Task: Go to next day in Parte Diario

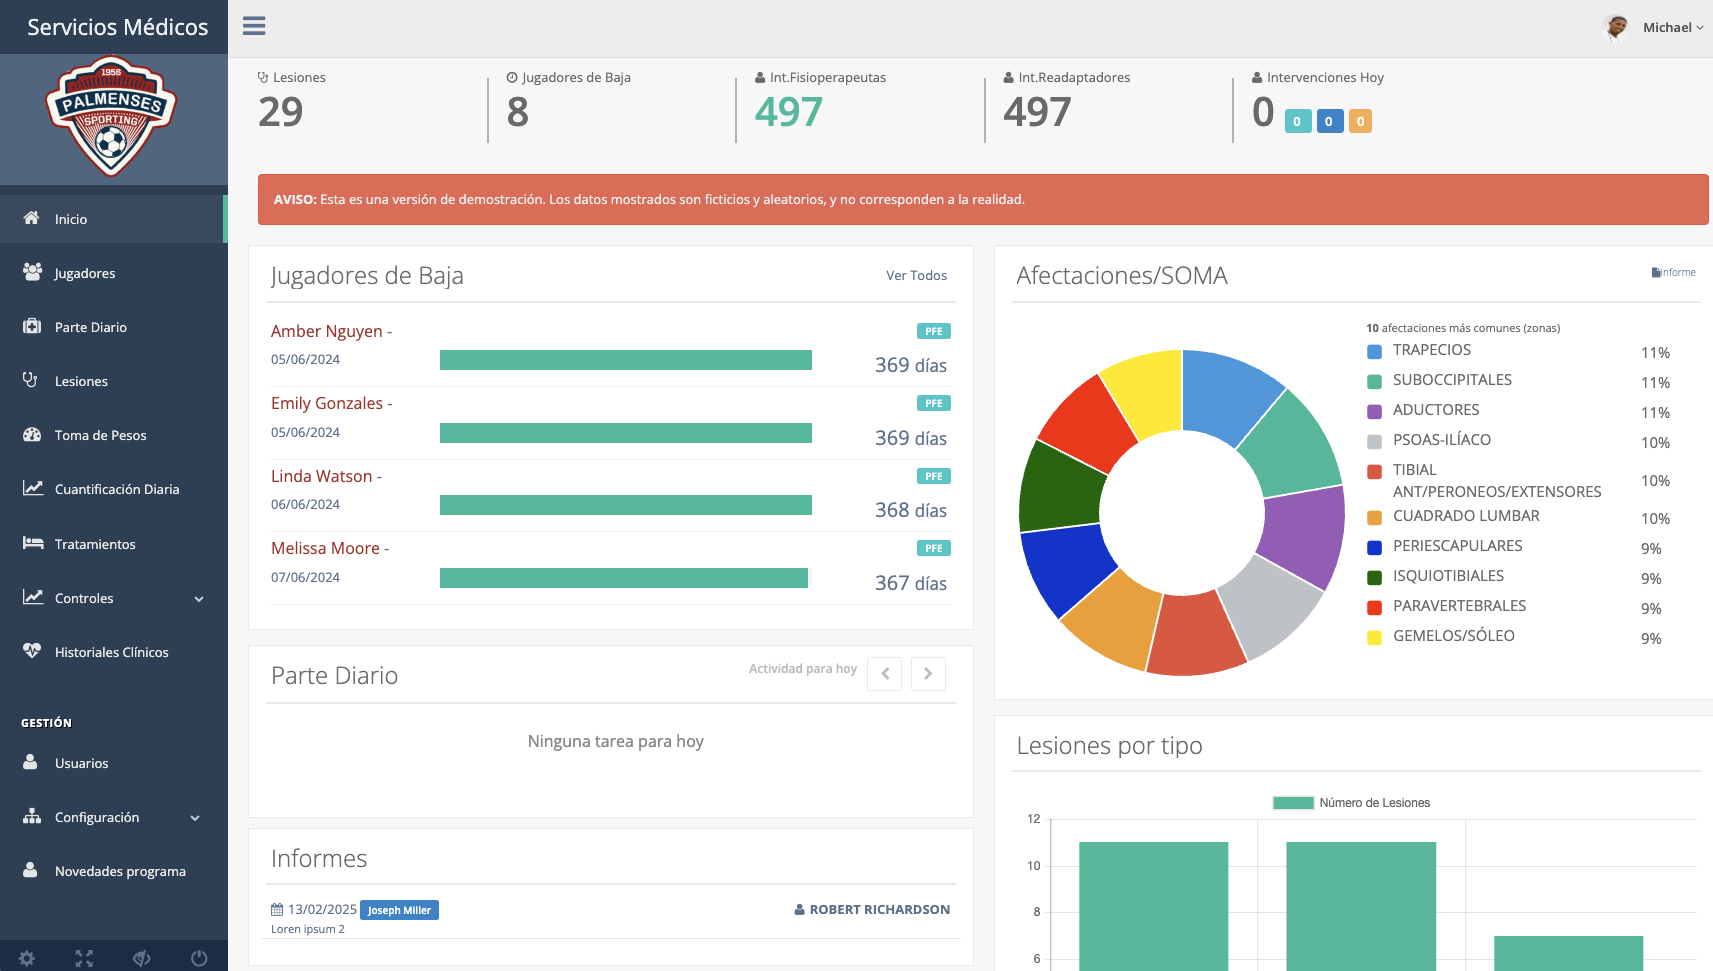Action: coord(927,674)
